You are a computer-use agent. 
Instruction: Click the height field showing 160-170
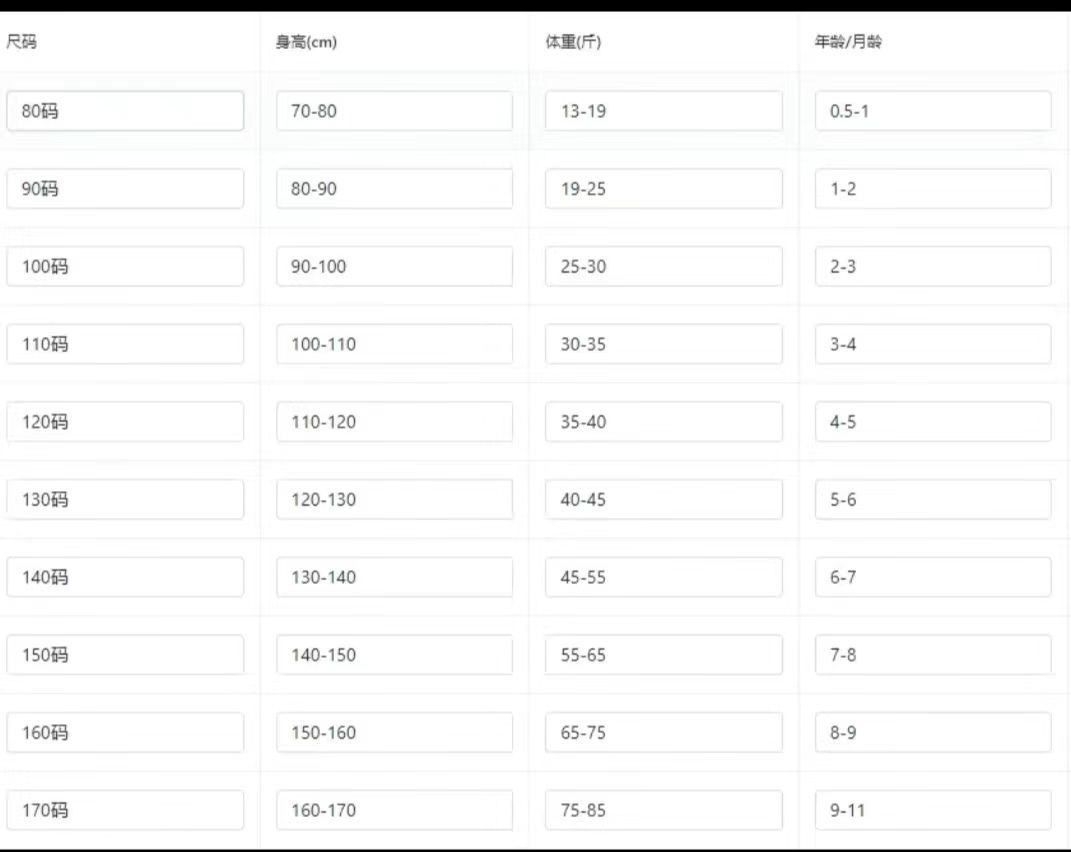point(394,810)
